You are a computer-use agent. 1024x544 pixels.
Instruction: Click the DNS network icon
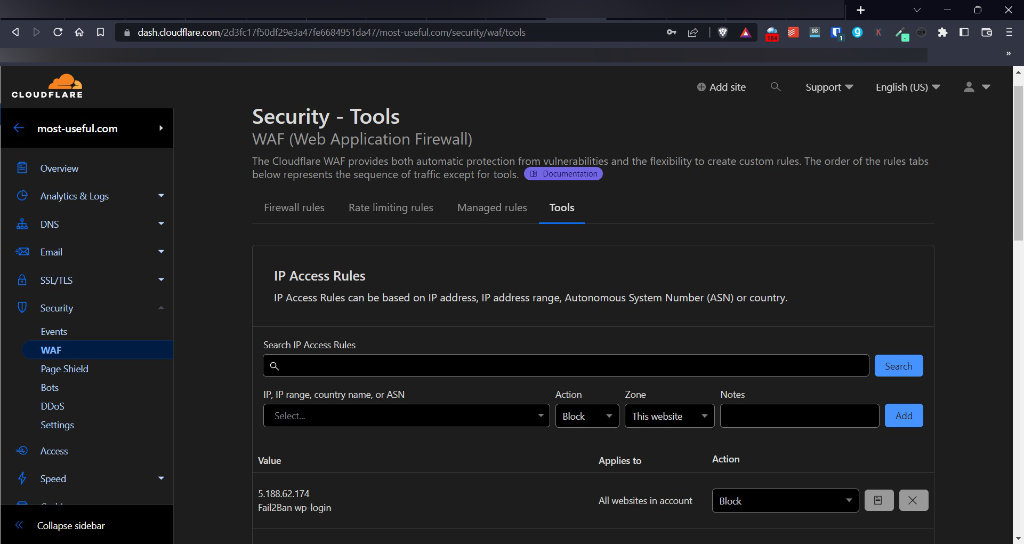[22, 224]
